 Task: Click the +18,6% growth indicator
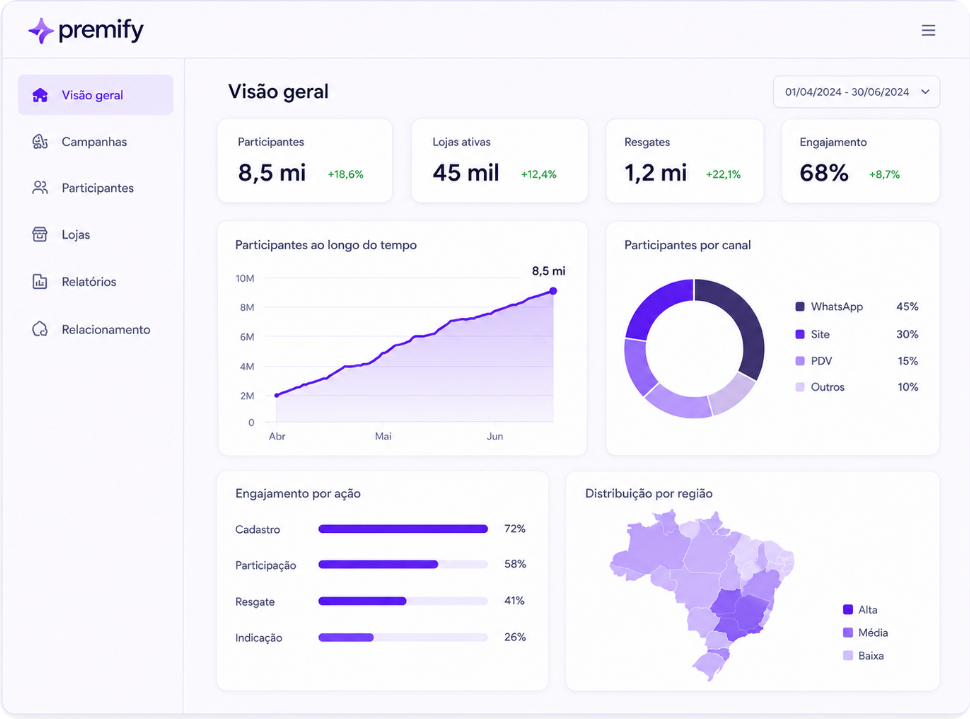(x=346, y=174)
